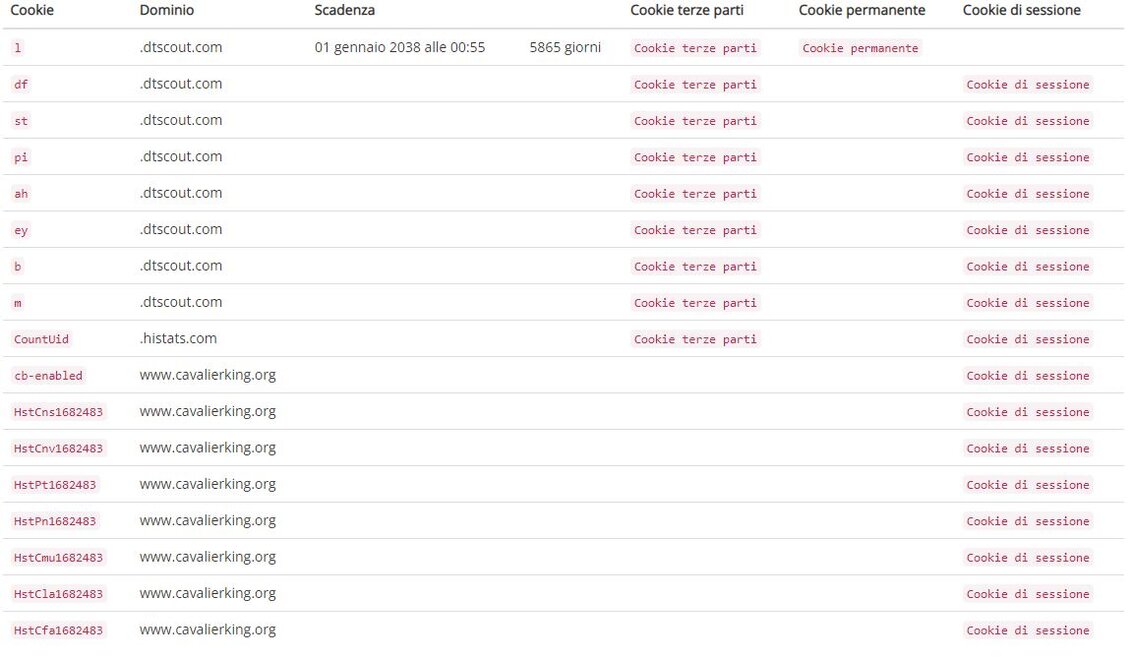This screenshot has width=1133, height=659.
Task: Select cookie name b
Action: (18, 267)
